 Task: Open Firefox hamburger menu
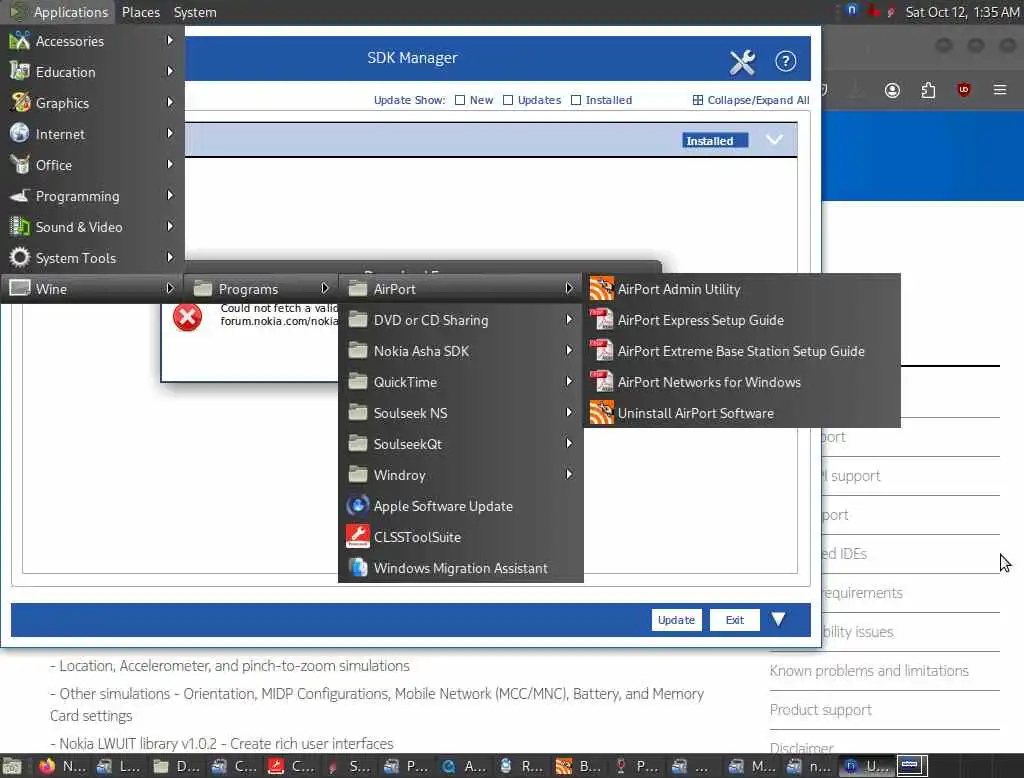[x=1000, y=89]
